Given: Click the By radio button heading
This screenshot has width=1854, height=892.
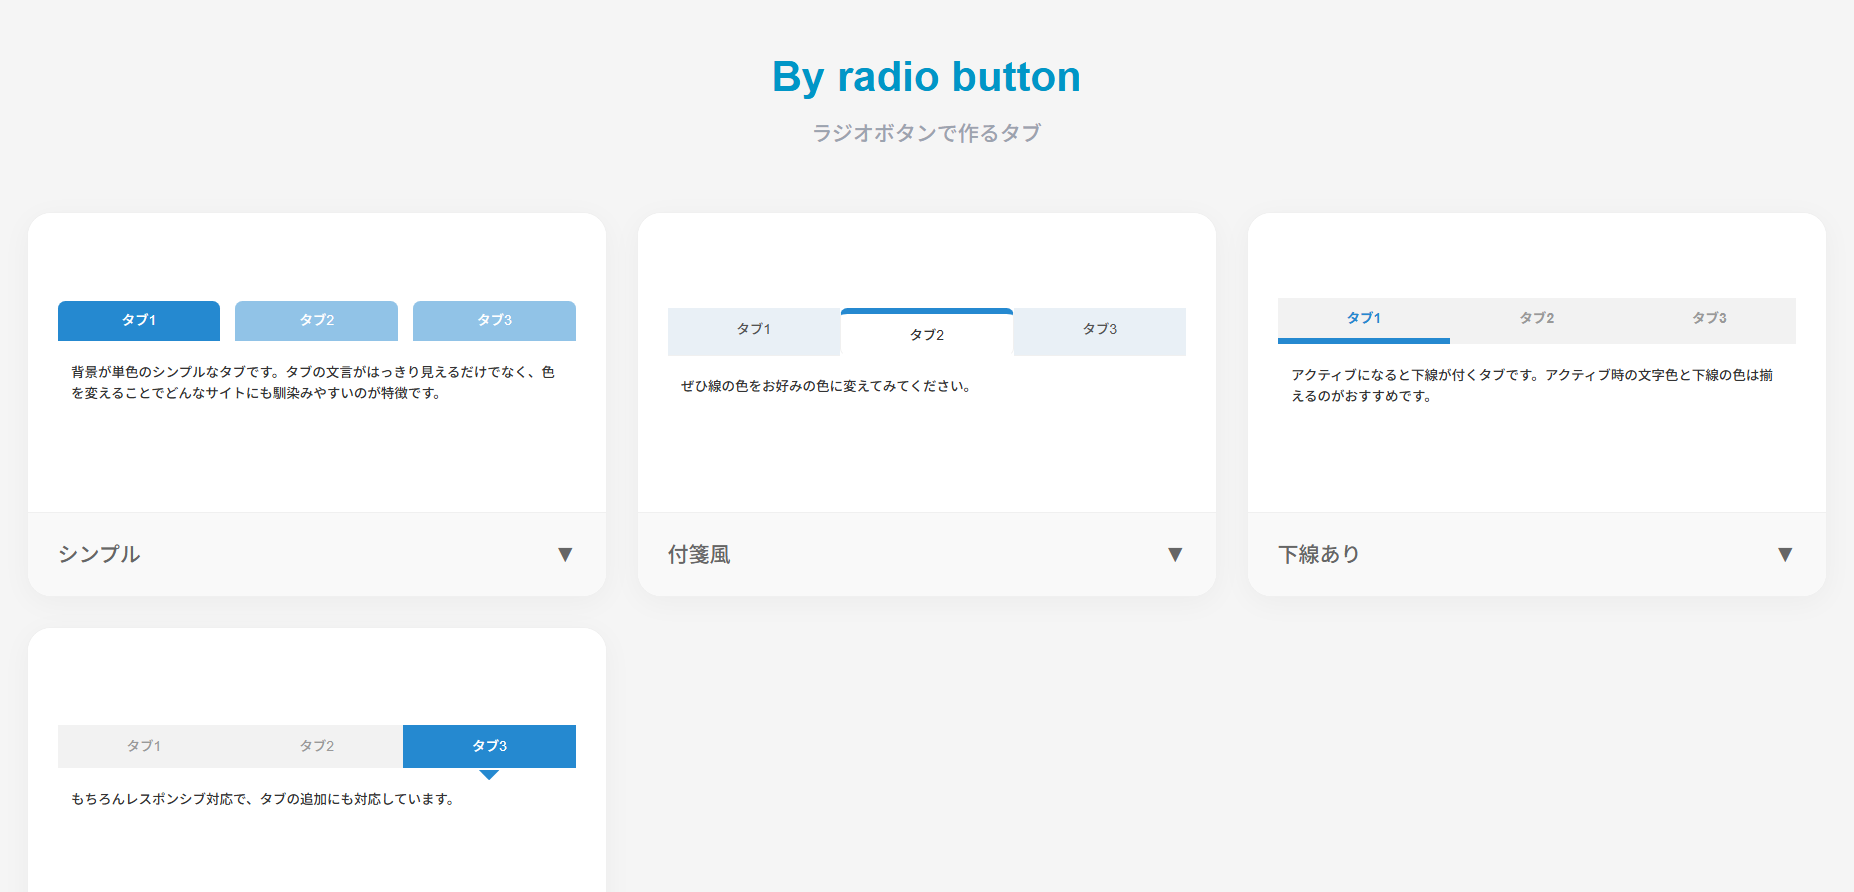Looking at the screenshot, I should [x=925, y=76].
